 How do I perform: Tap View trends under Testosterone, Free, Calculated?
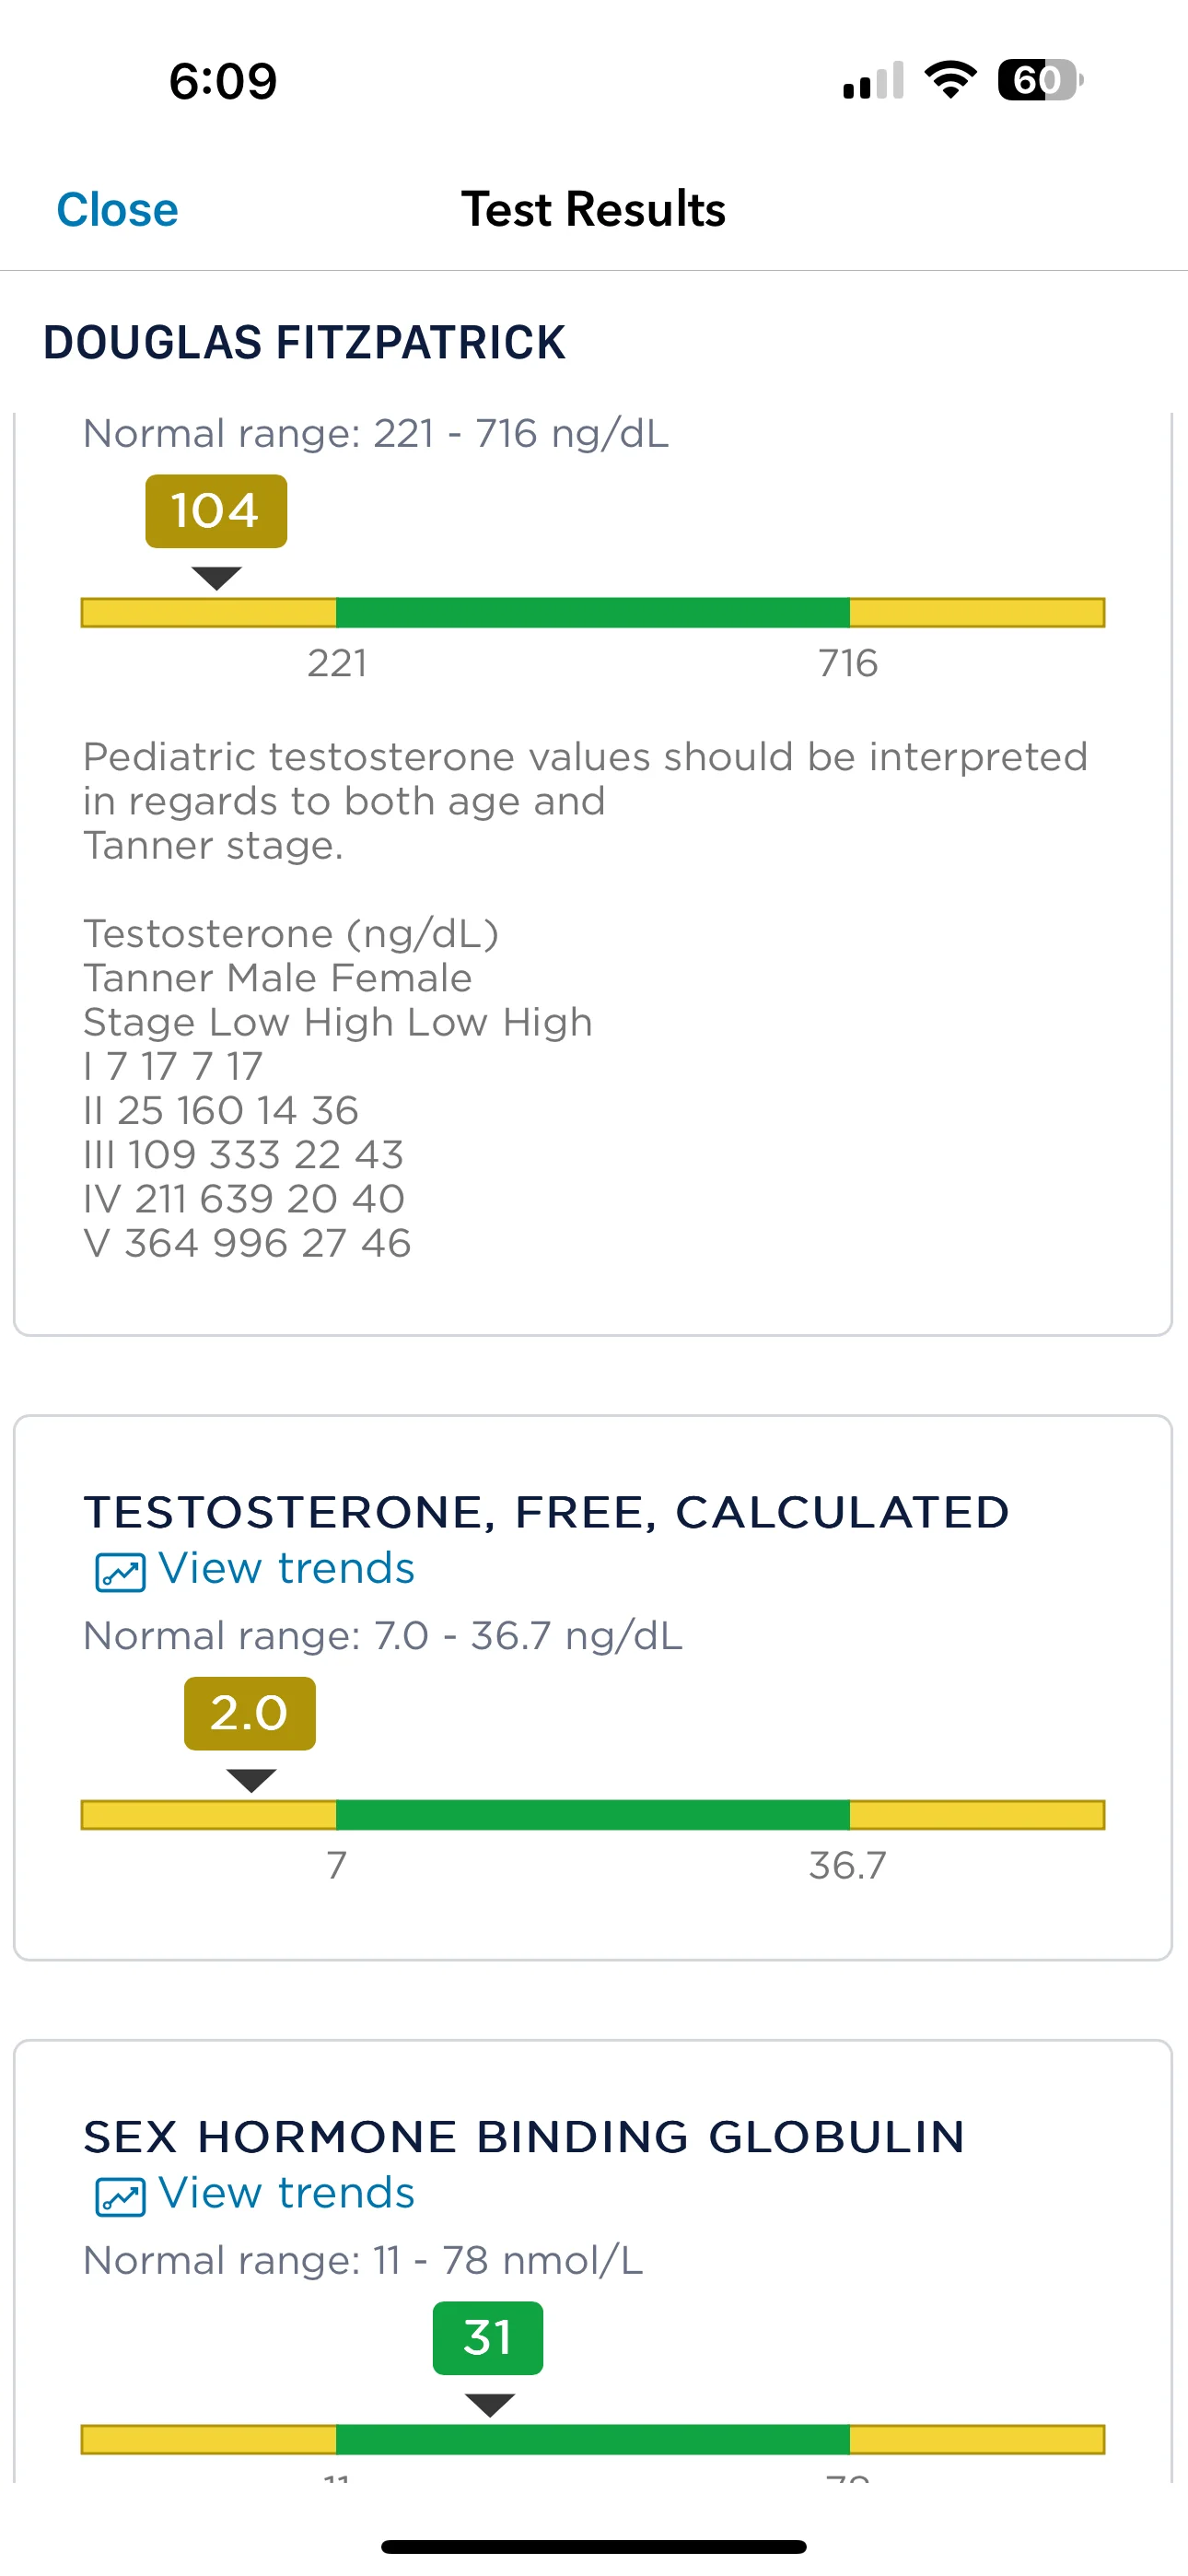286,1568
